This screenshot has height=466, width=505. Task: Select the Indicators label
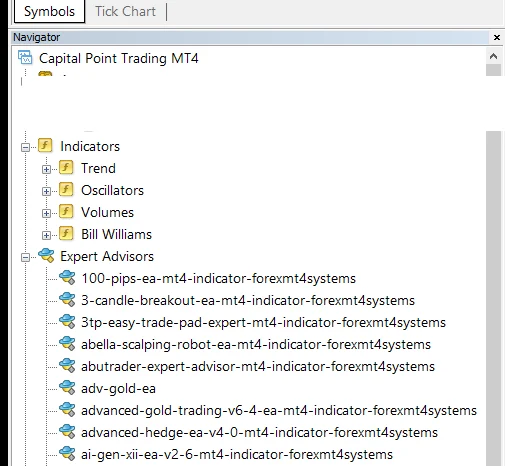pos(90,147)
